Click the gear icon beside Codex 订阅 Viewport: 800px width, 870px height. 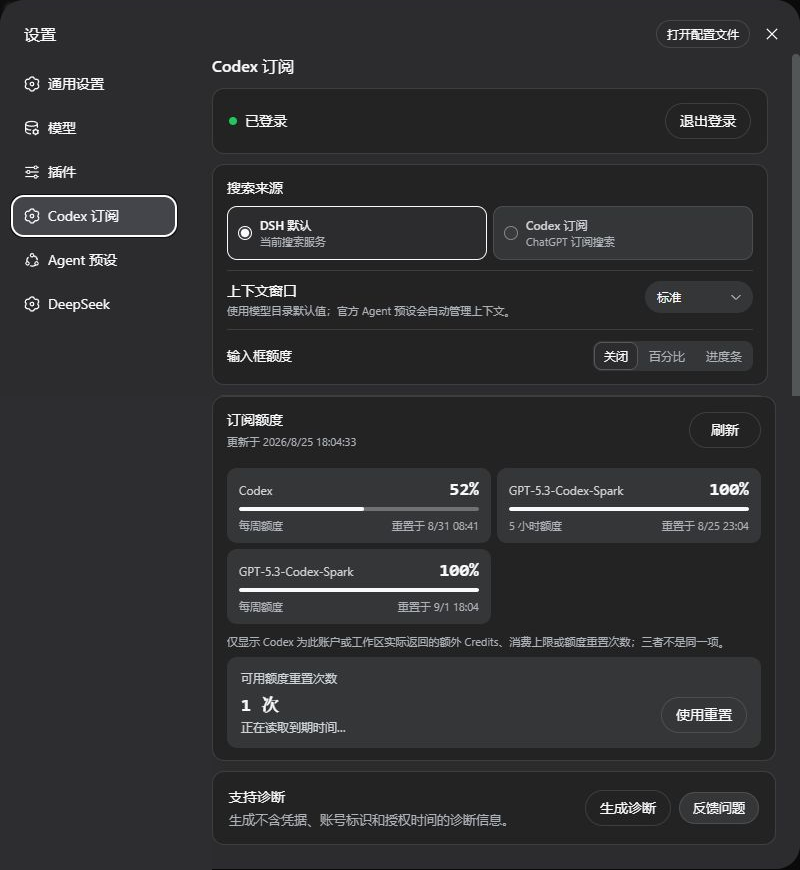pyautogui.click(x=32, y=216)
